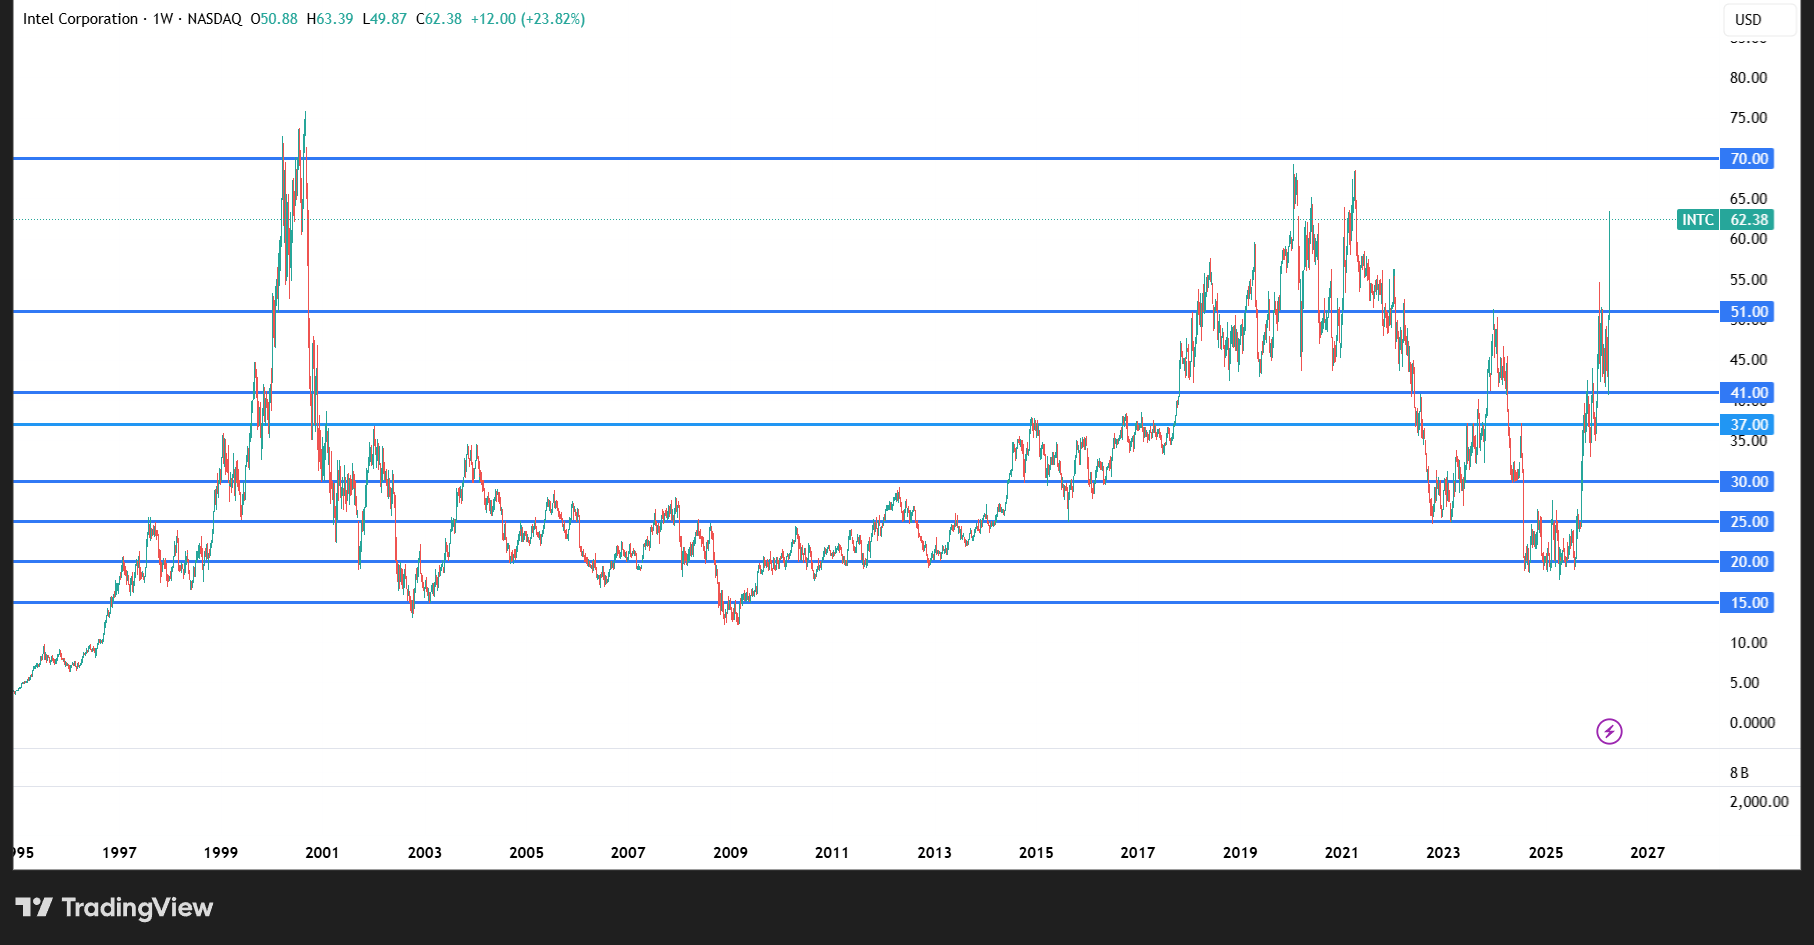Image resolution: width=1814 pixels, height=945 pixels.
Task: Click the 8 B volume axis label
Action: 1740,772
